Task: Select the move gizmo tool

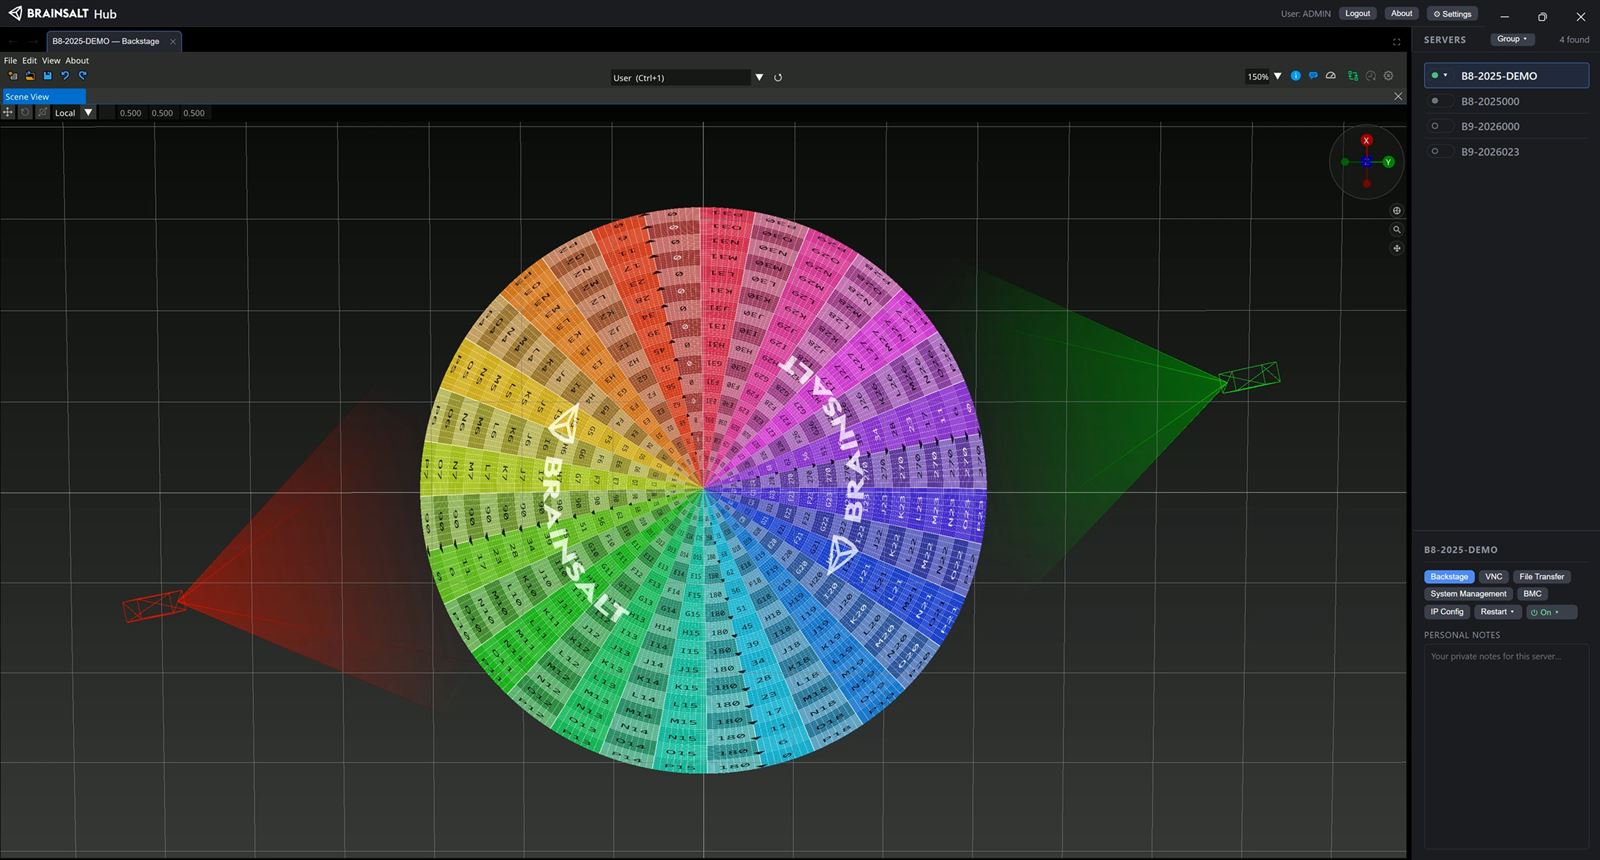Action: point(8,113)
